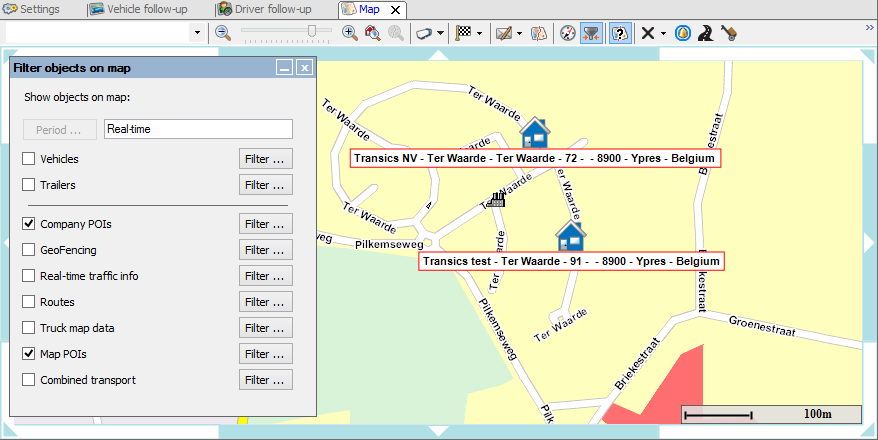
Task: Expand the X delete tool dropdown arrow
Action: (x=664, y=33)
